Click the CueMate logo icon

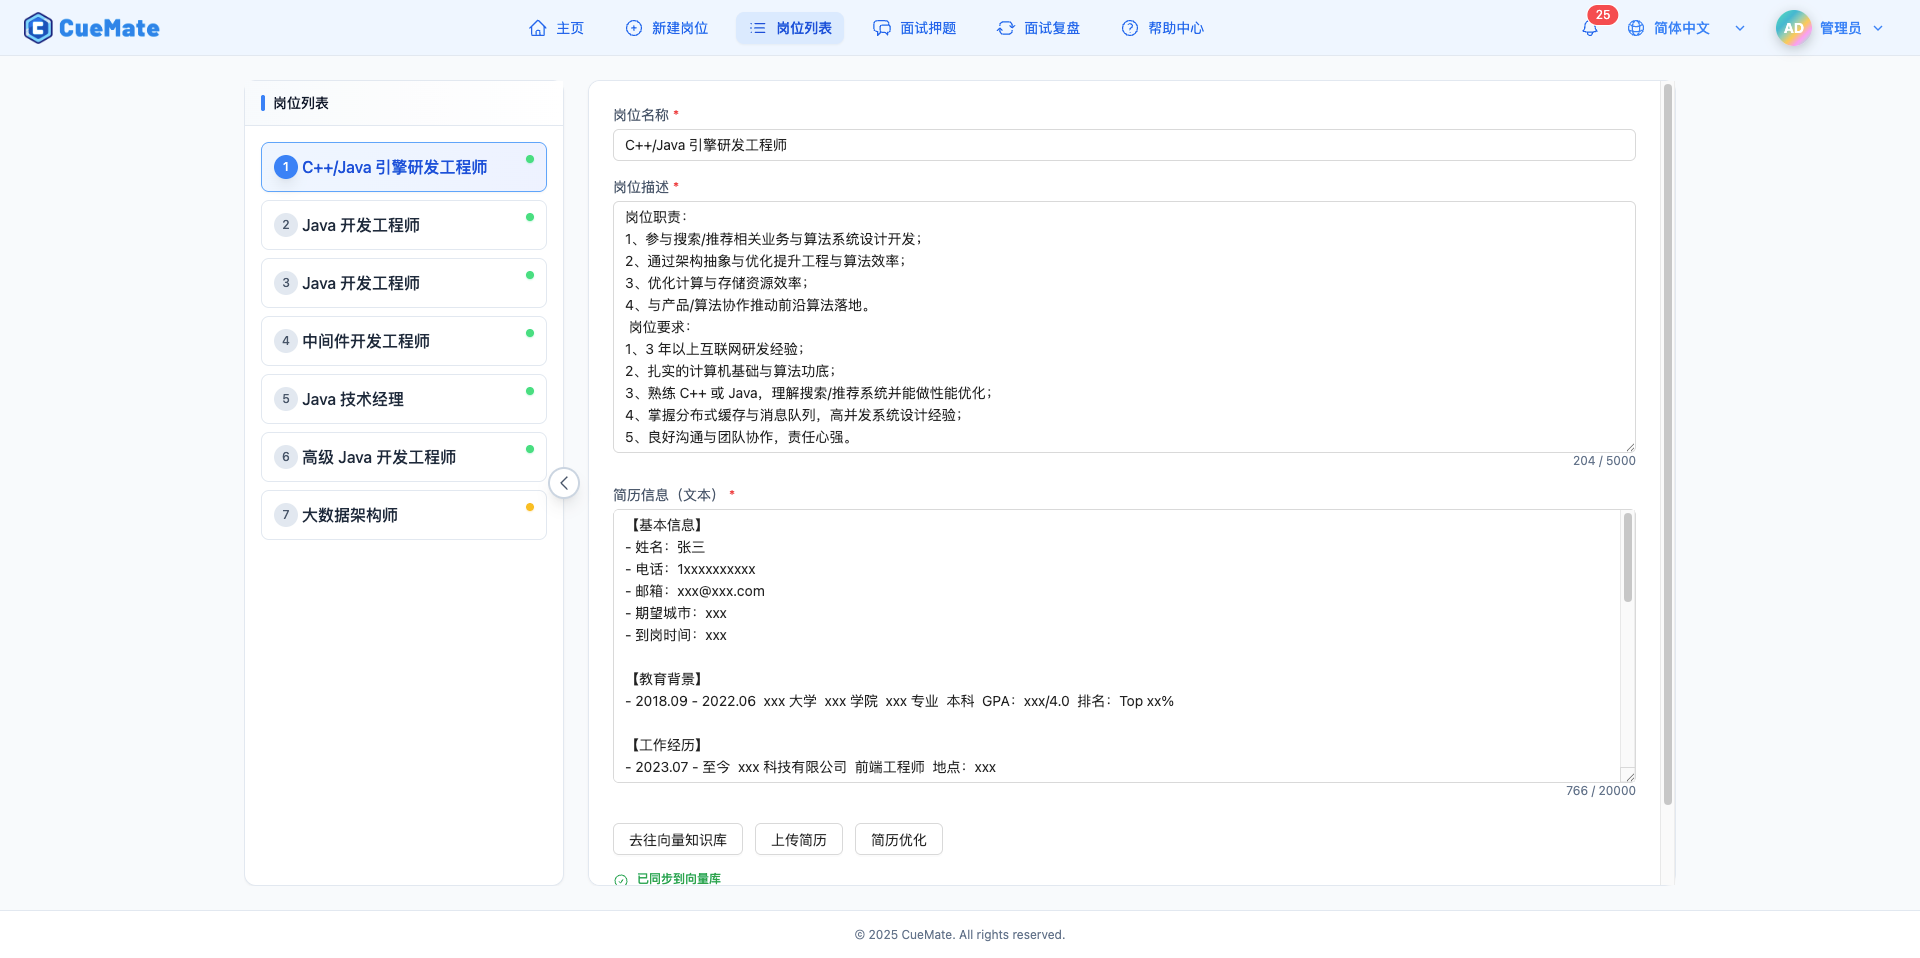[37, 27]
